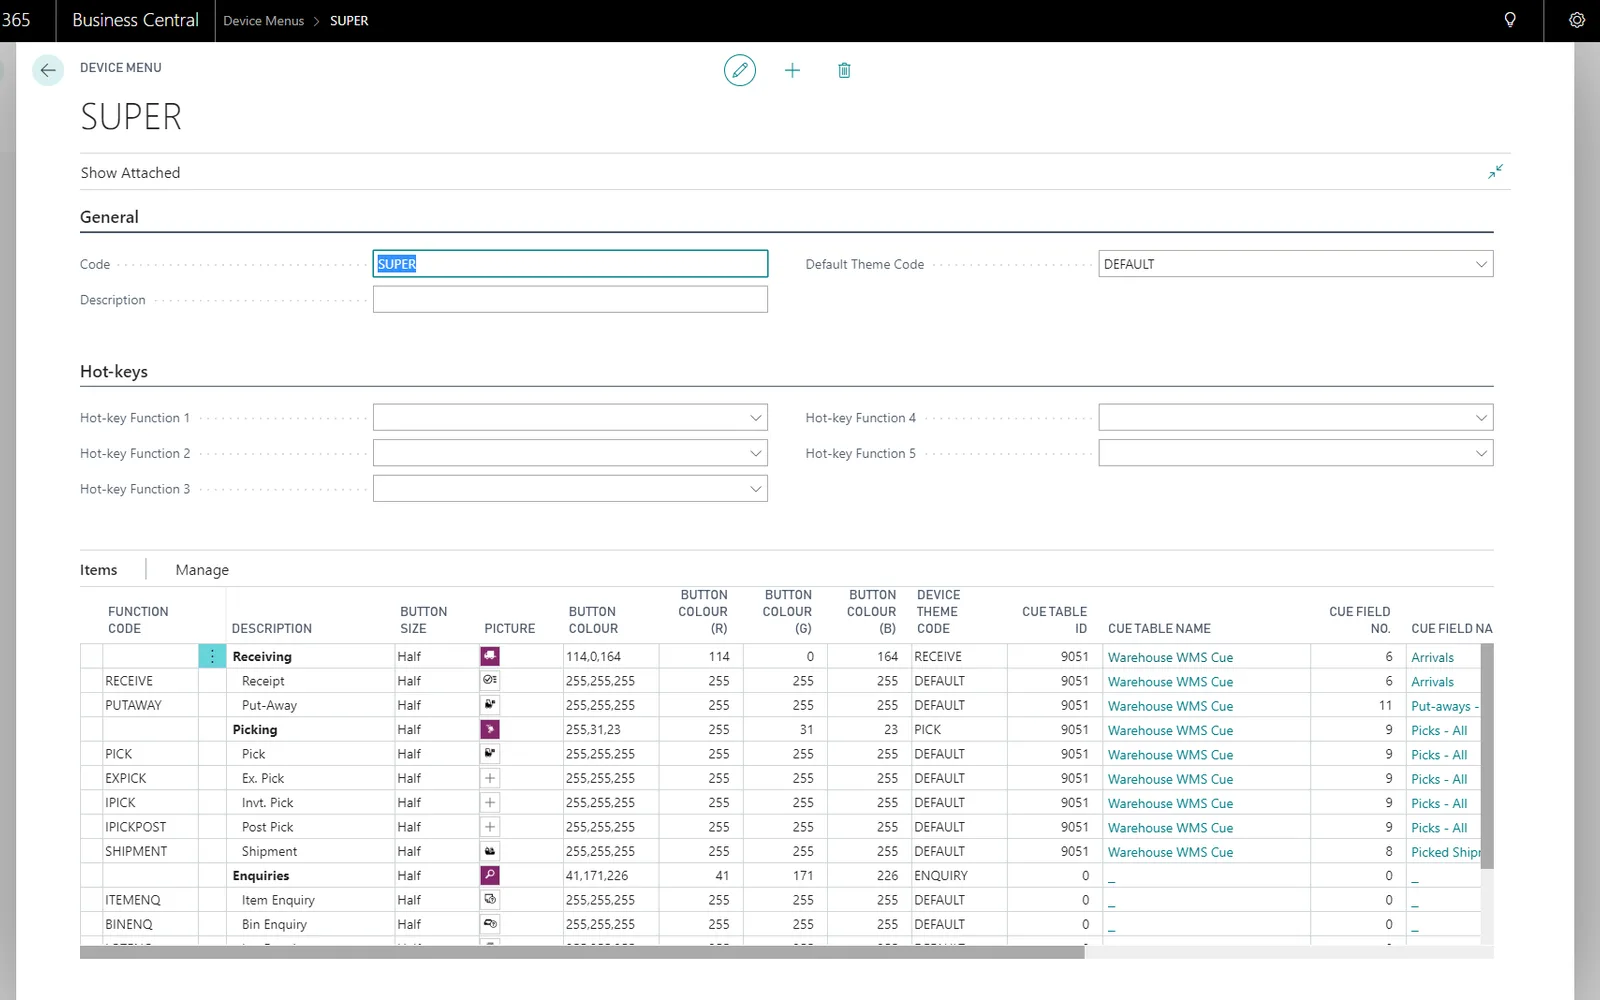Click the Ex. Pick row plus picture
The image size is (1600, 1000).
point(490,778)
